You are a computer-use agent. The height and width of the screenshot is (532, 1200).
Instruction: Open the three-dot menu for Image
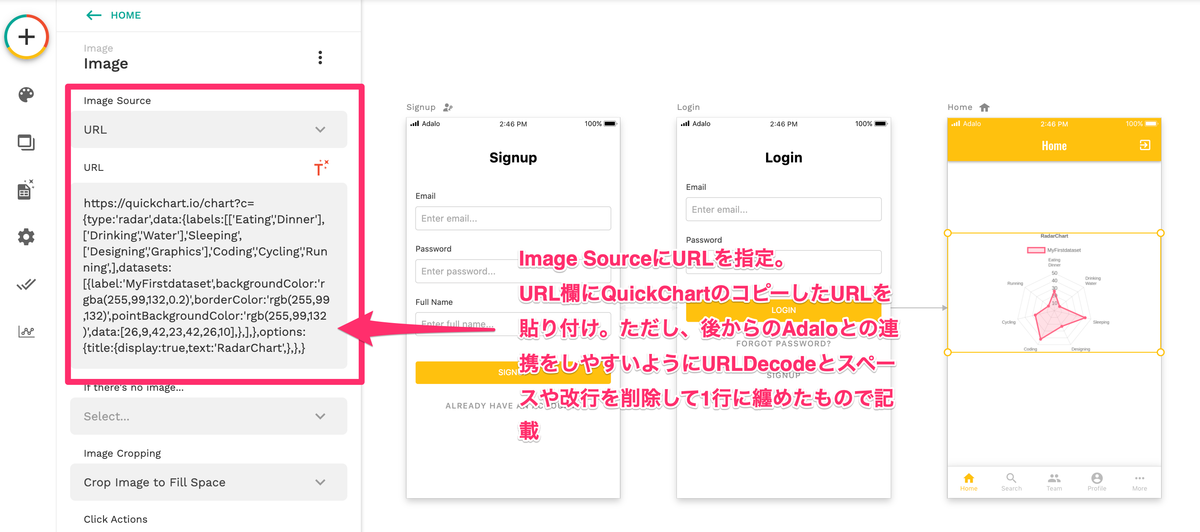pyautogui.click(x=320, y=58)
